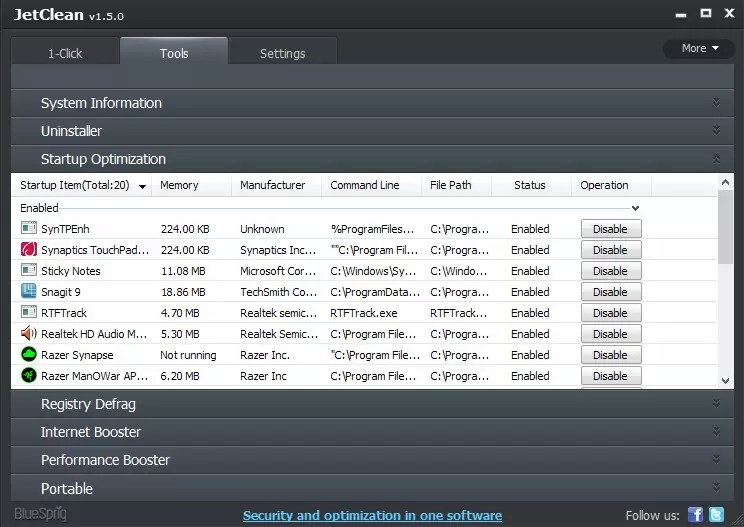The image size is (744, 527).
Task: Click the startup list scroll up arrow
Action: [725, 182]
